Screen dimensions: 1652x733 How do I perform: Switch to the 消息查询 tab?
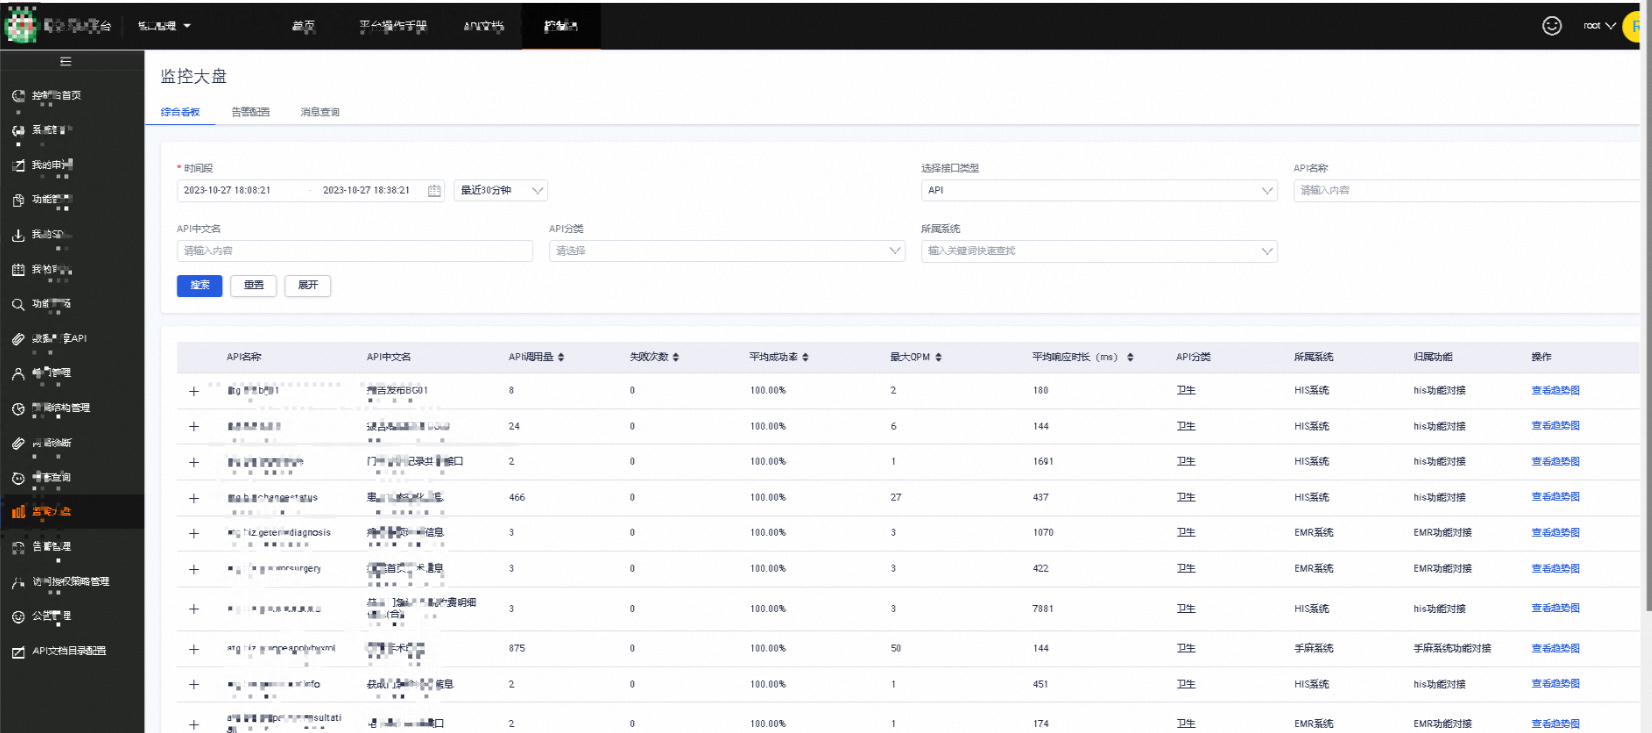coord(320,112)
